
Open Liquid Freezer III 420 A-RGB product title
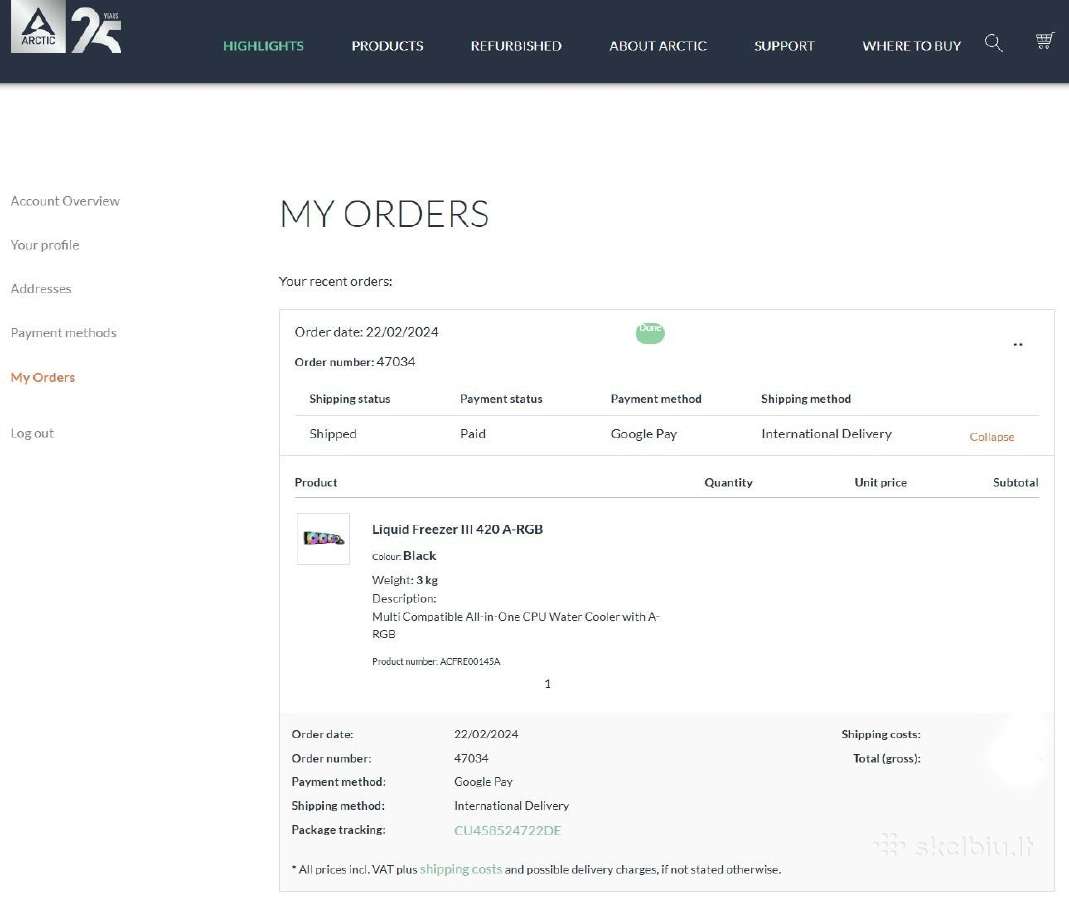point(457,529)
